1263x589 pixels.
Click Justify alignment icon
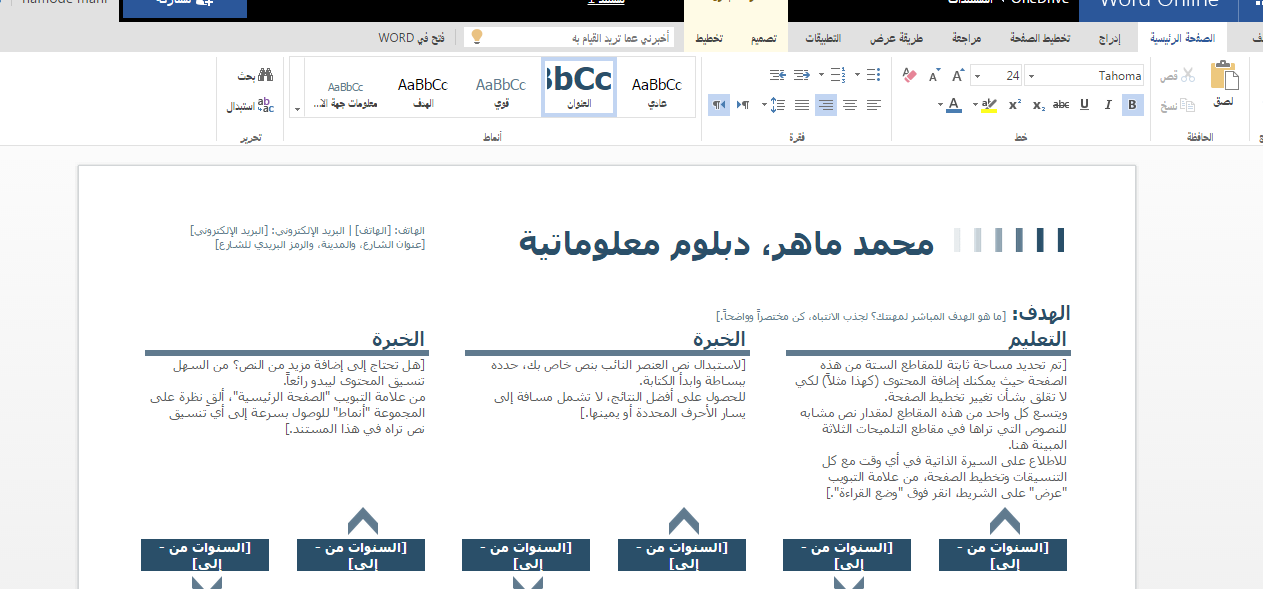801,105
